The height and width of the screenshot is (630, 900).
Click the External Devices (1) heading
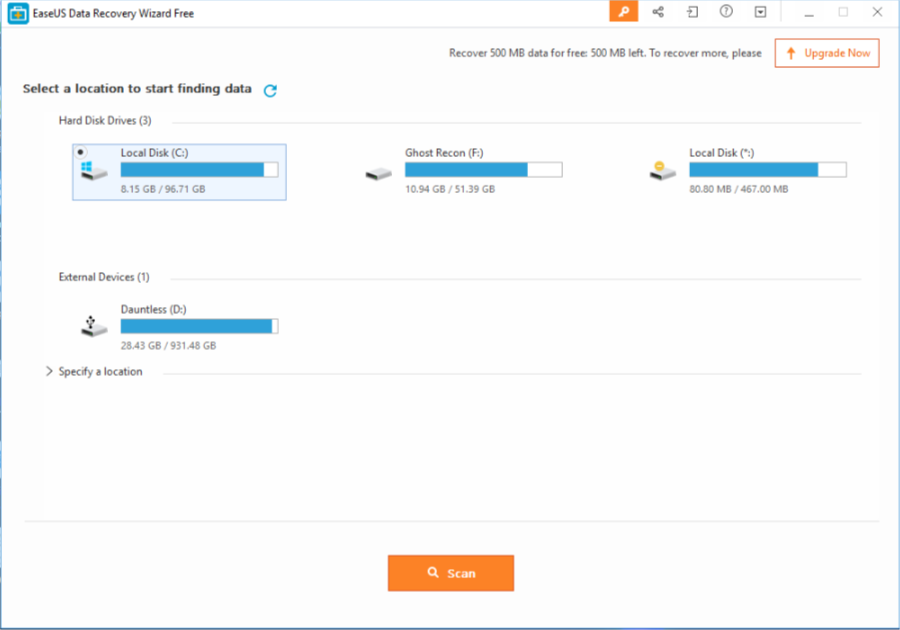tap(104, 277)
